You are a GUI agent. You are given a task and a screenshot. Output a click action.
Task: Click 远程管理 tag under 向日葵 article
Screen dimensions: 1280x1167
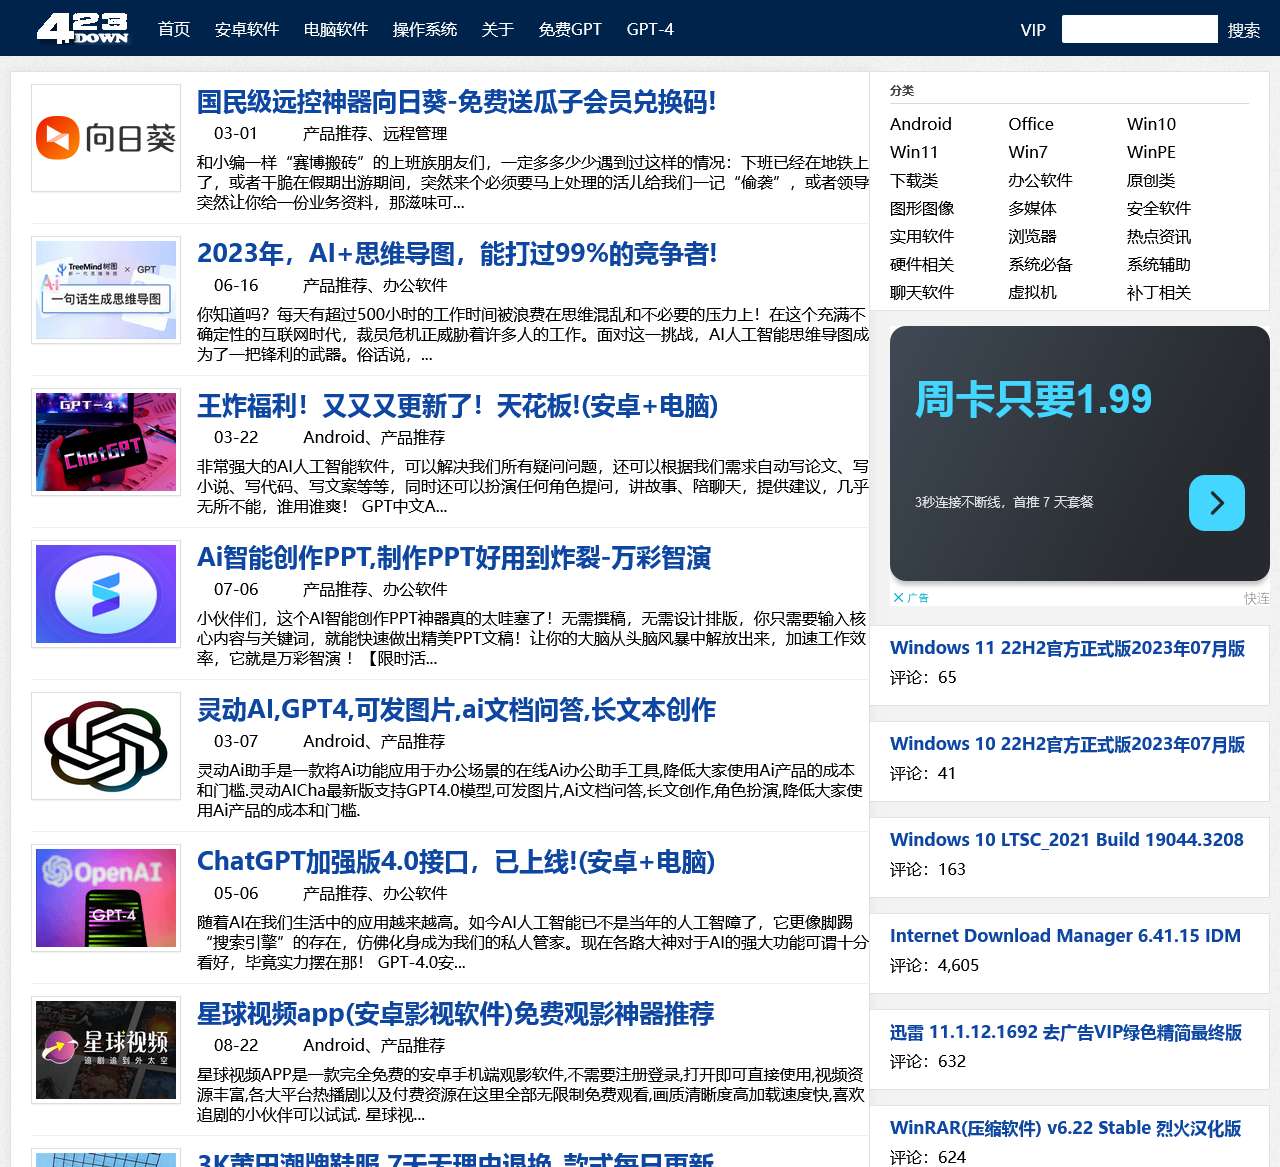(415, 133)
